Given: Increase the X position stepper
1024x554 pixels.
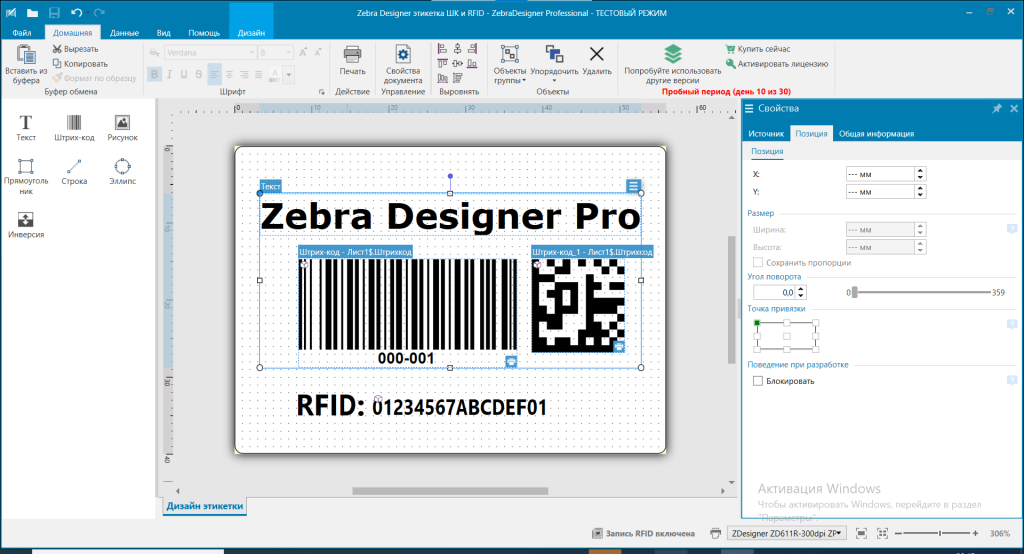Looking at the screenshot, I should (920, 171).
